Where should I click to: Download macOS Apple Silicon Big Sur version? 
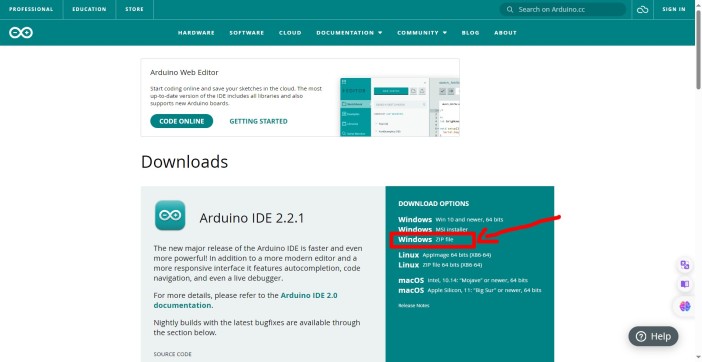[470, 290]
